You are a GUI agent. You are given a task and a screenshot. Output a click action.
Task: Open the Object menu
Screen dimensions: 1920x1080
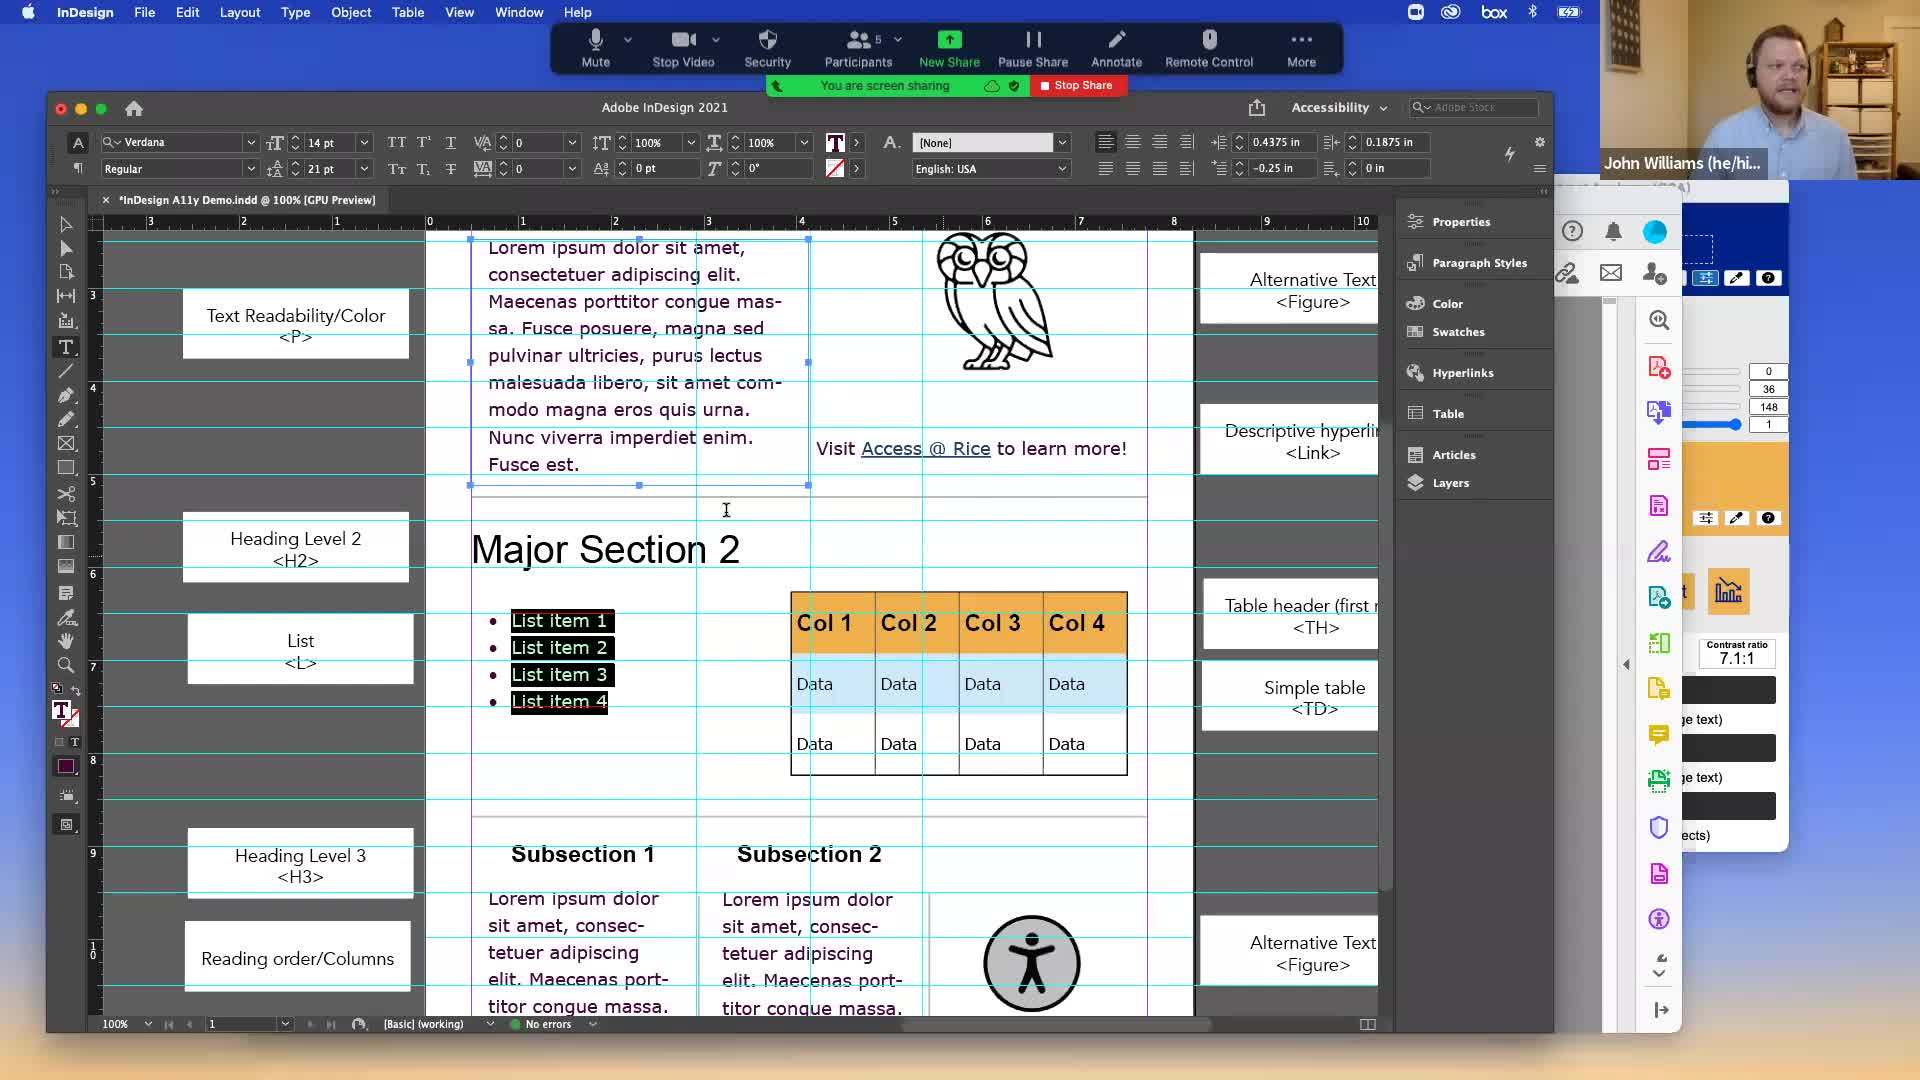tap(351, 12)
